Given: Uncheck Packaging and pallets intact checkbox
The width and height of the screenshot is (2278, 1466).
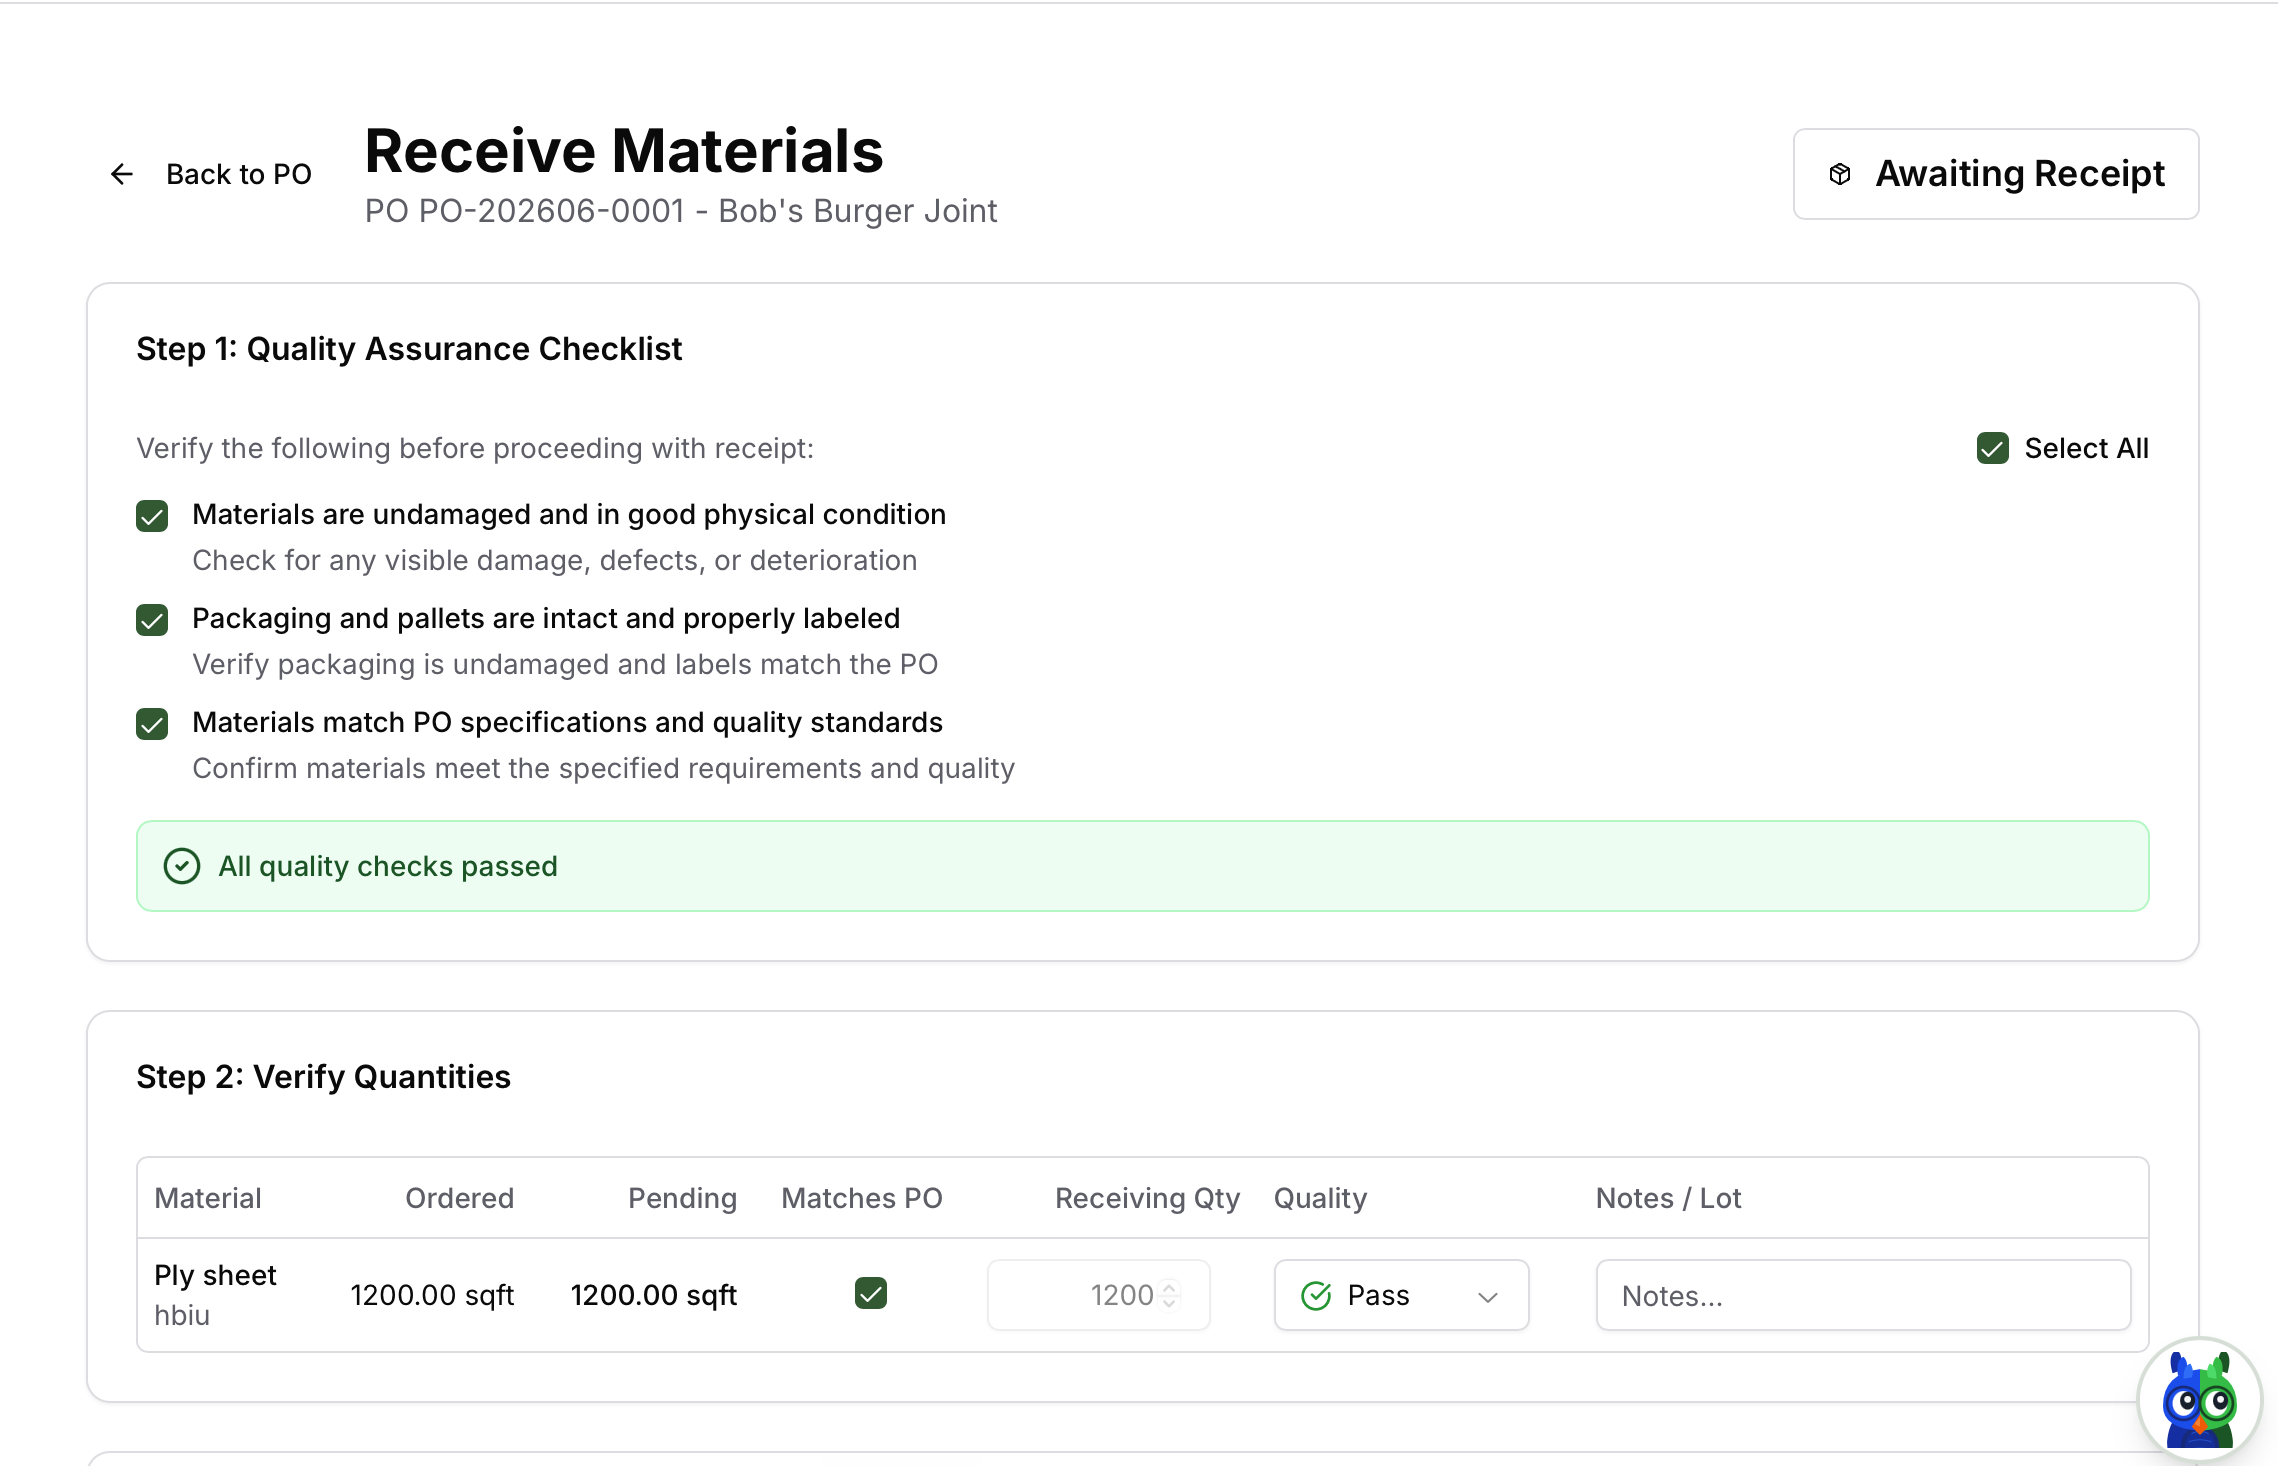Looking at the screenshot, I should tap(152, 620).
